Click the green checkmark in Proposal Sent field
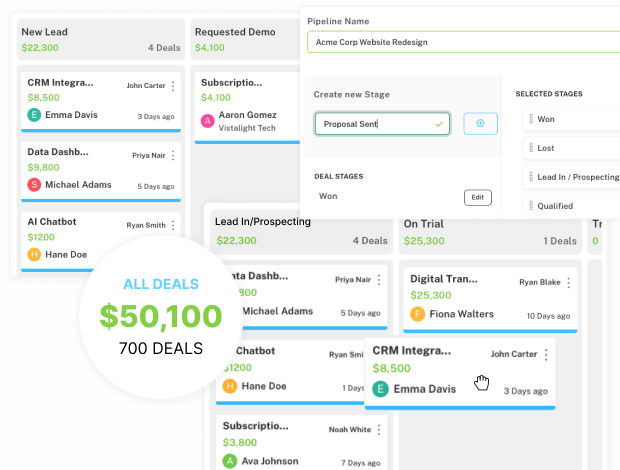Viewport: 620px width, 470px height. click(x=438, y=124)
